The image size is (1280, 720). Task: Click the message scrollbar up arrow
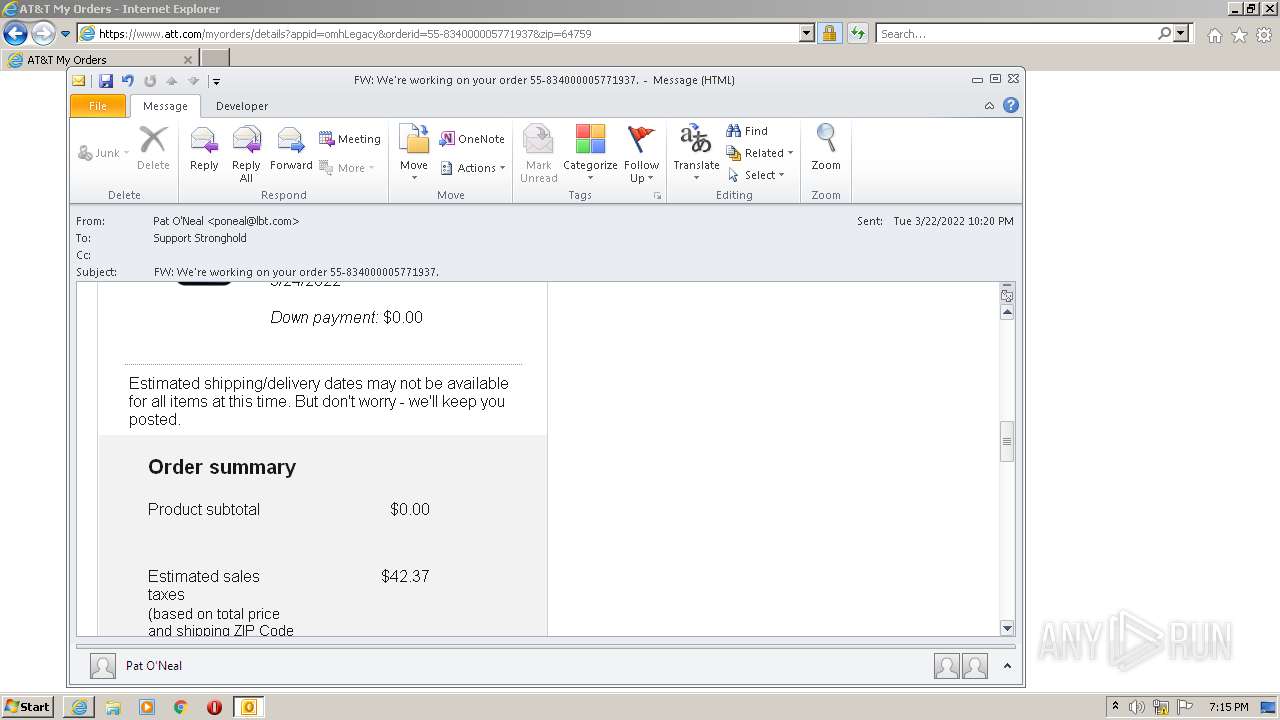click(1007, 312)
